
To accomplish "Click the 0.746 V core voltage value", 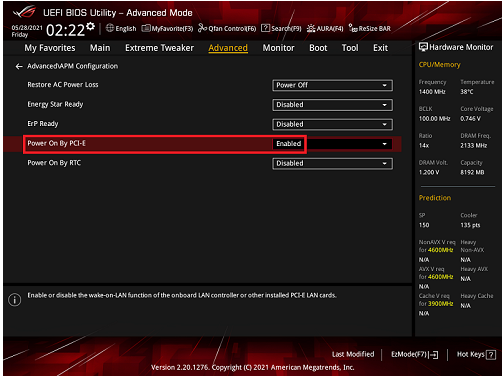I will pos(470,119).
